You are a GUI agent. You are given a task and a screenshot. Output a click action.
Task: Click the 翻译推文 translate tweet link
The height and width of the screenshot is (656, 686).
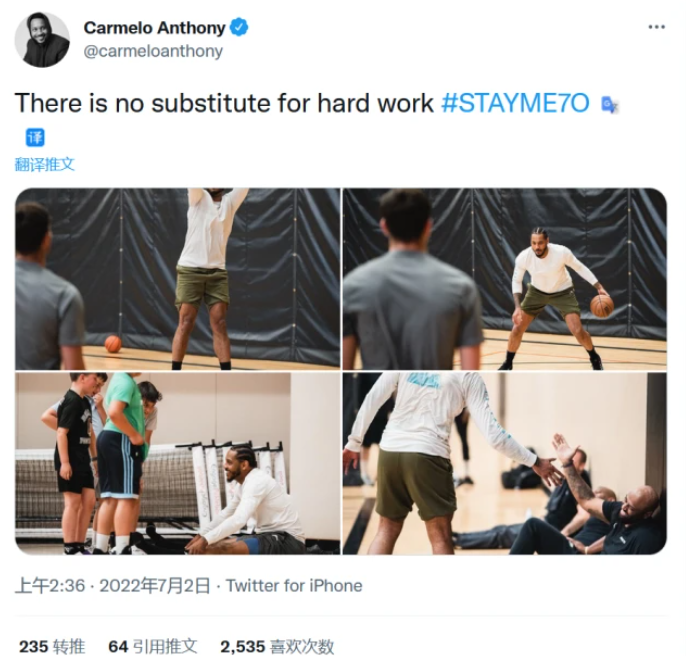click(45, 165)
